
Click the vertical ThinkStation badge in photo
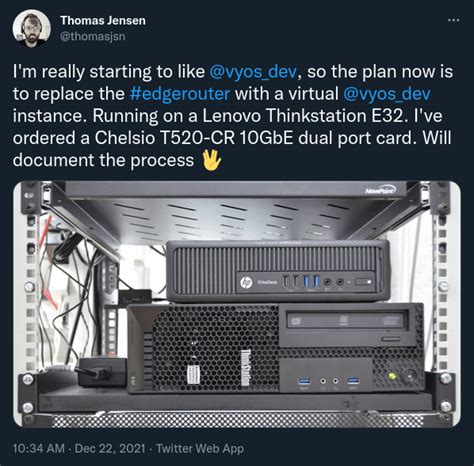(246, 368)
